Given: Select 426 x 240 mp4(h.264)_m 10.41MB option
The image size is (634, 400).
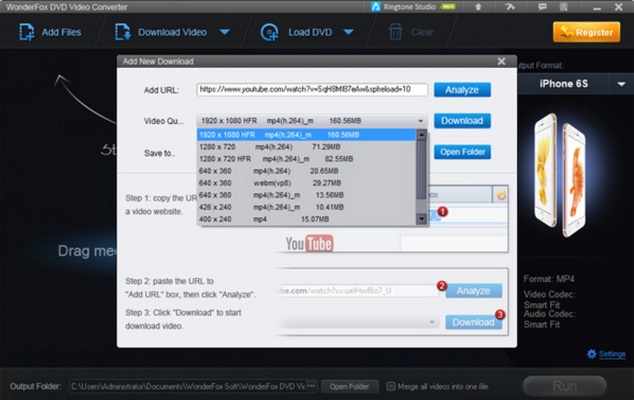Looking at the screenshot, I should click(306, 207).
